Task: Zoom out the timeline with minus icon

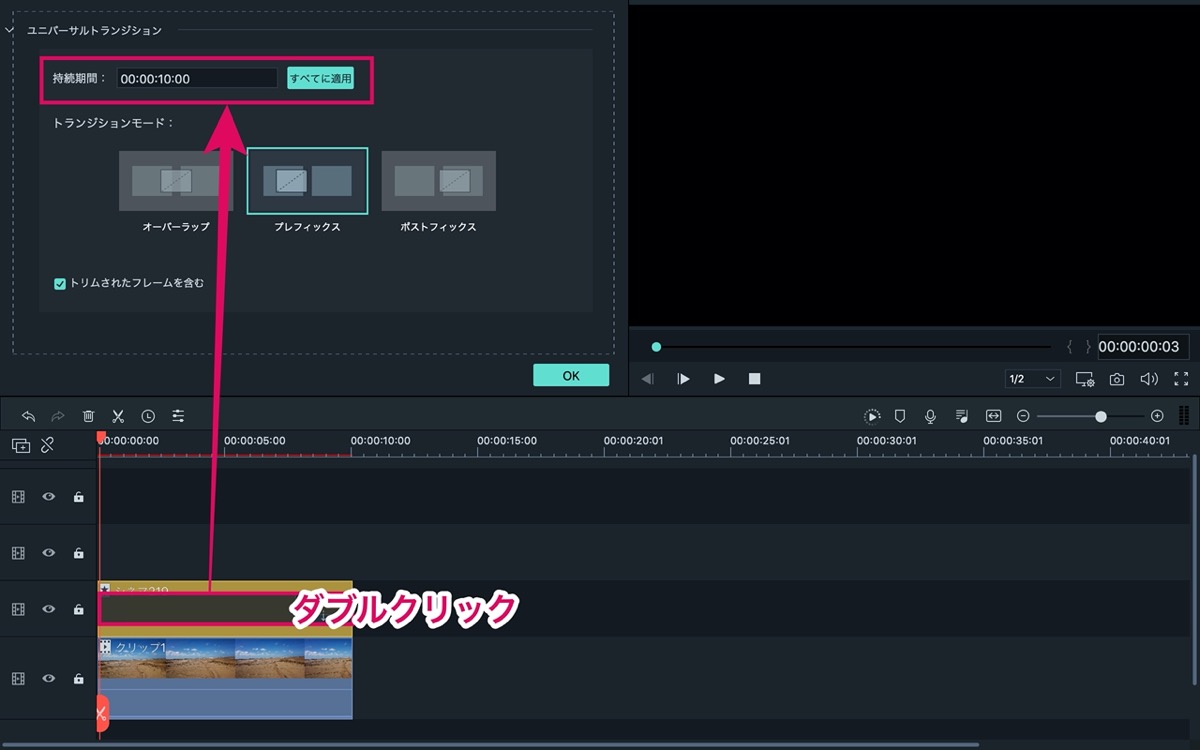Action: [x=1023, y=416]
